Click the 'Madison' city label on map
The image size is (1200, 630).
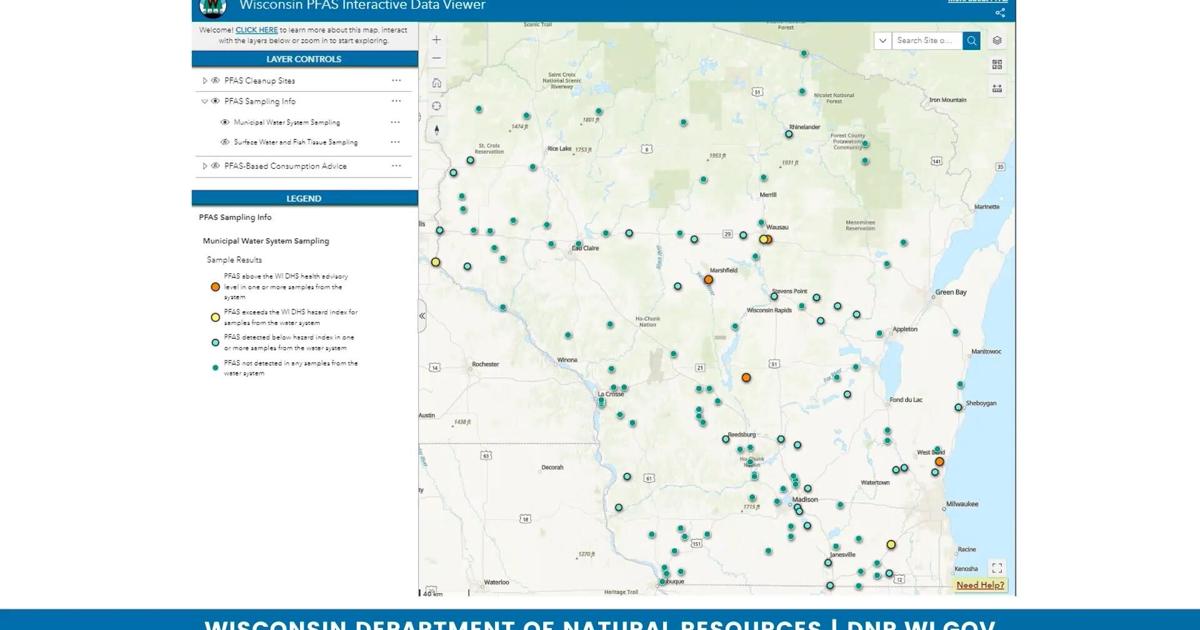(x=805, y=499)
